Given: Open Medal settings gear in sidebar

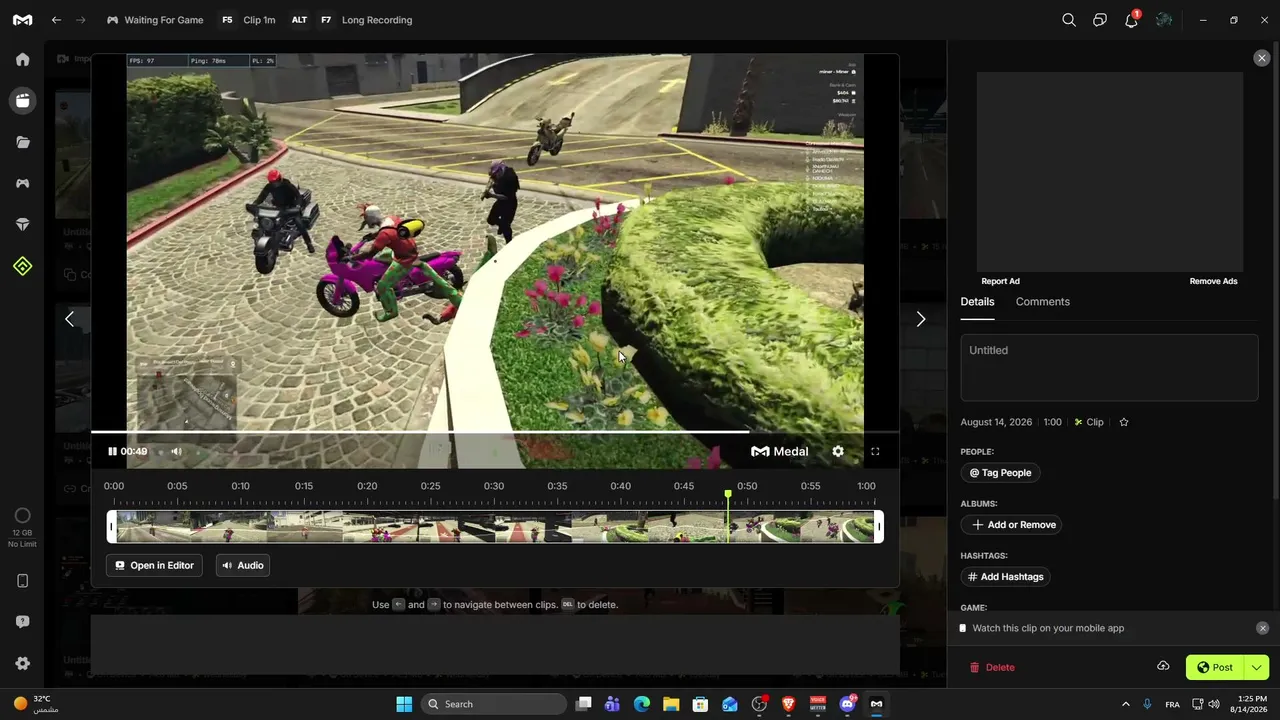Looking at the screenshot, I should 22,663.
